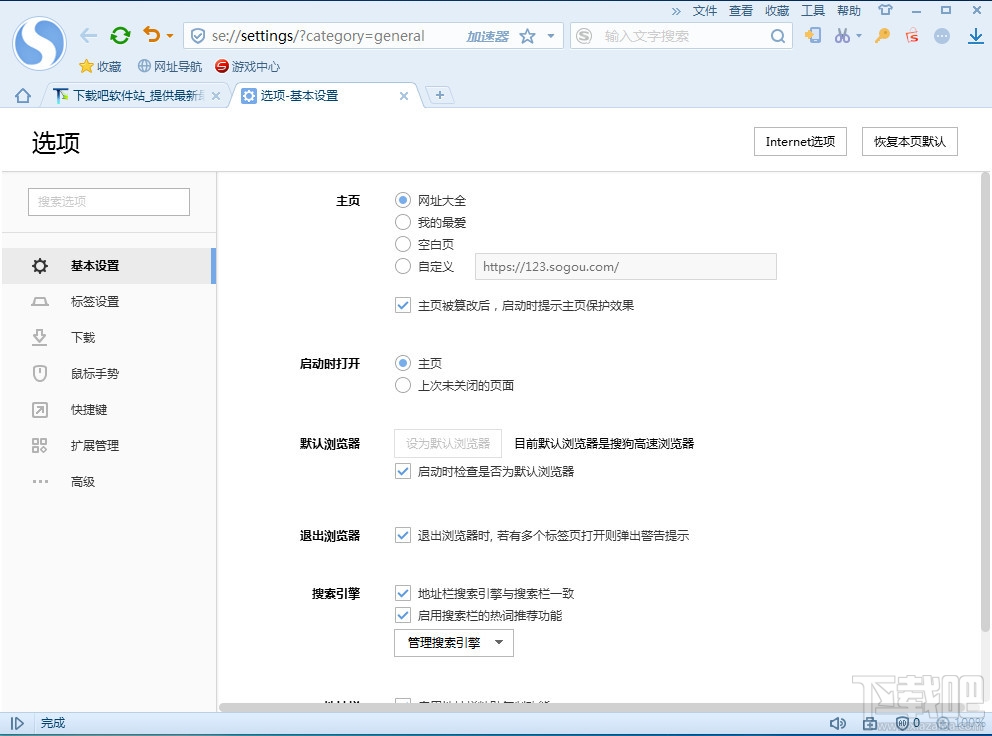Open the 游戏中心 bookmark link
This screenshot has height=736, width=992.
click(x=247, y=66)
